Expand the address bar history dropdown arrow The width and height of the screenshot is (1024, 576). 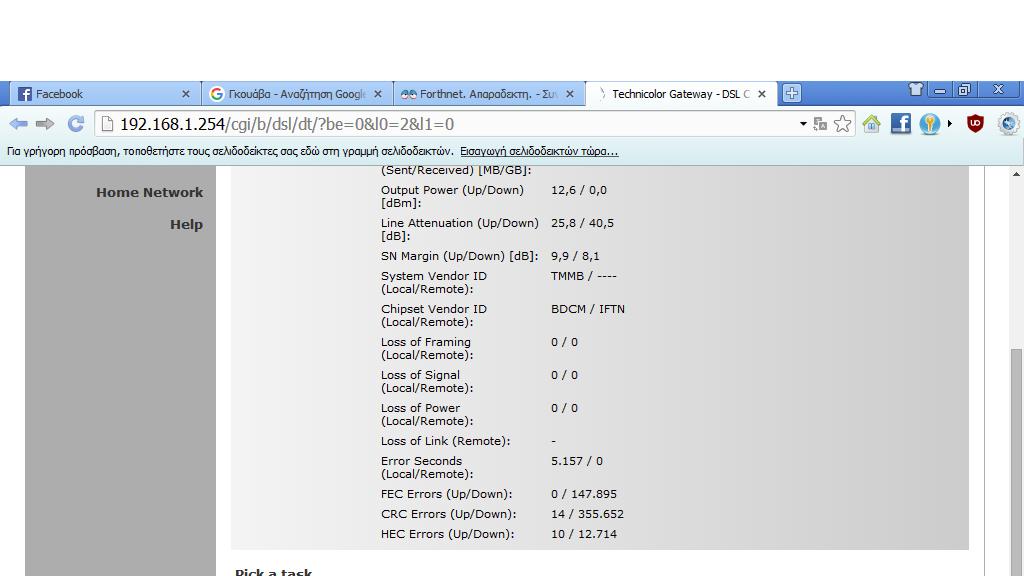[x=803, y=124]
